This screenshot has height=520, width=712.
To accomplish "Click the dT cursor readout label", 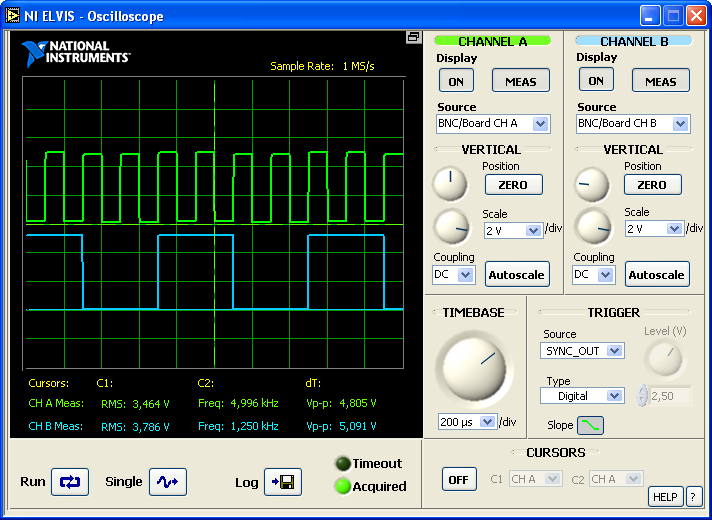I will (x=313, y=383).
